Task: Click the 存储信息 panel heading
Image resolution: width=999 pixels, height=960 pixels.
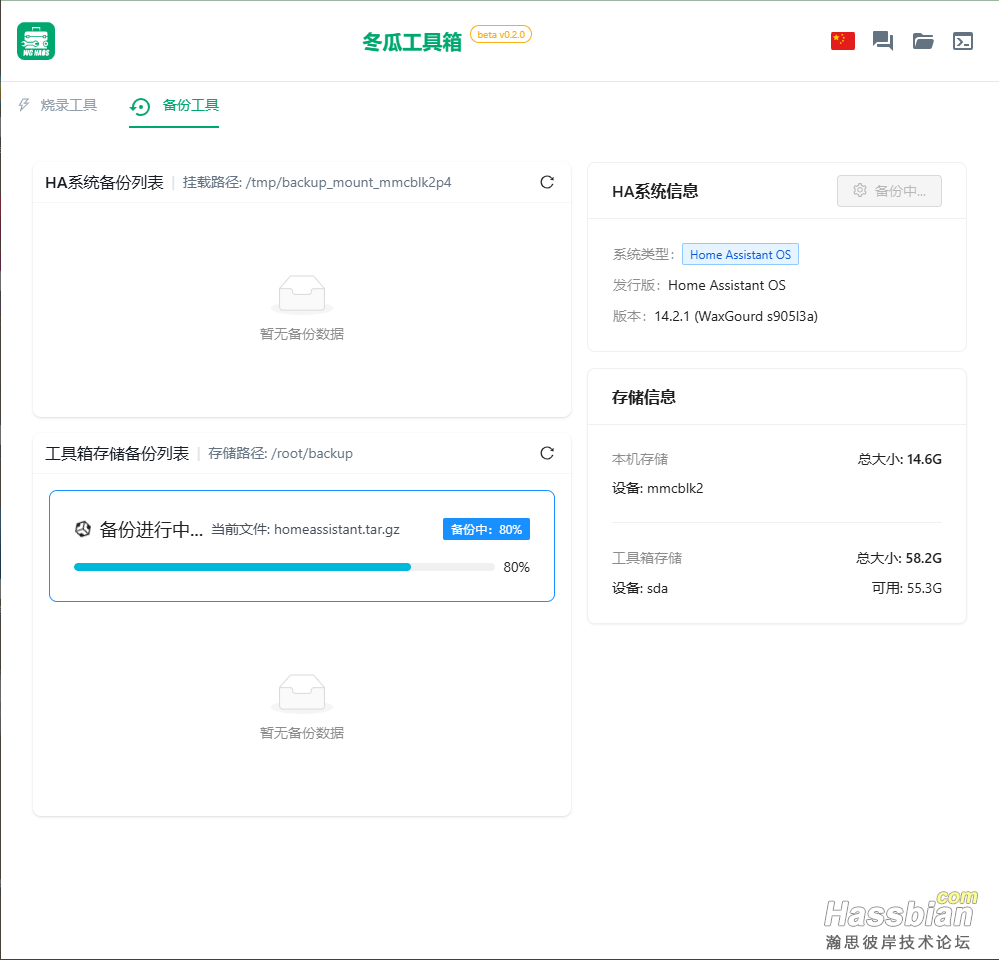Action: [643, 397]
